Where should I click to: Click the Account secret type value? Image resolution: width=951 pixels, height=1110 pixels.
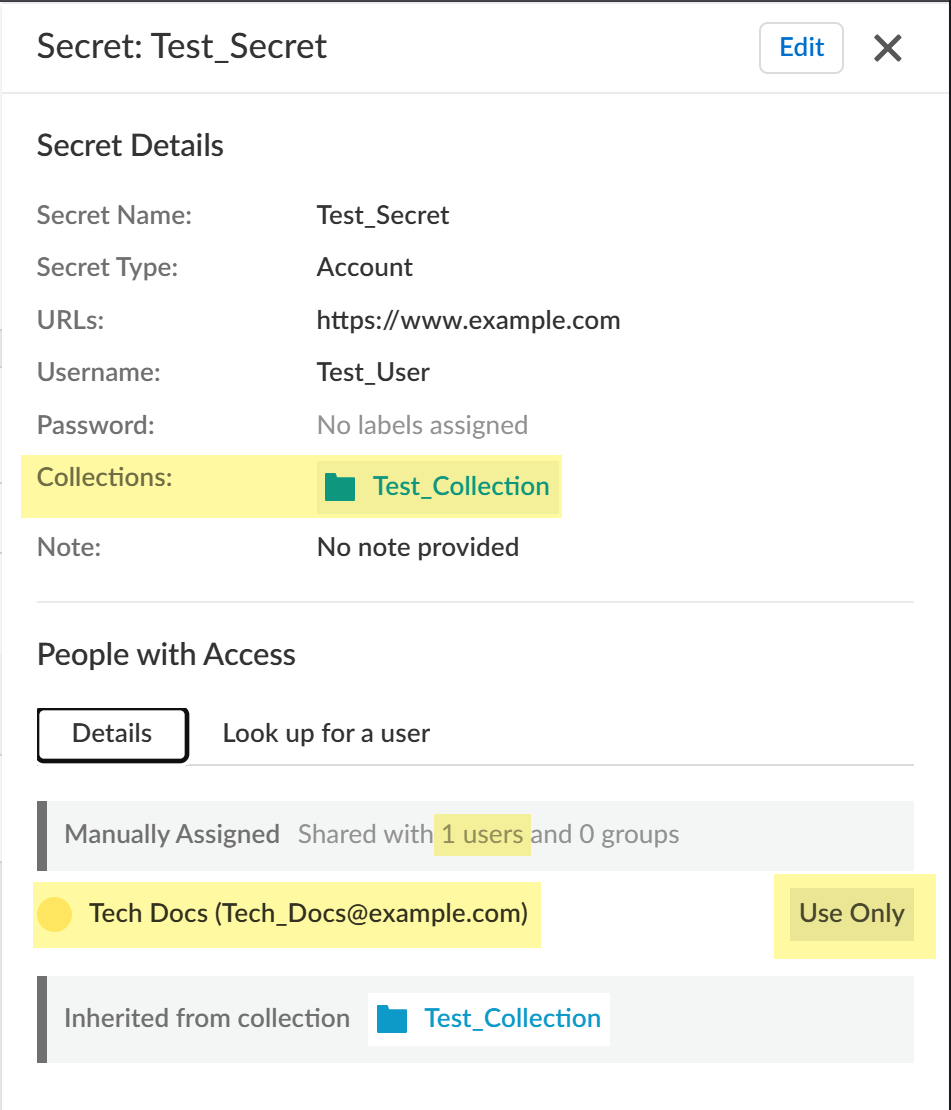[x=364, y=268]
